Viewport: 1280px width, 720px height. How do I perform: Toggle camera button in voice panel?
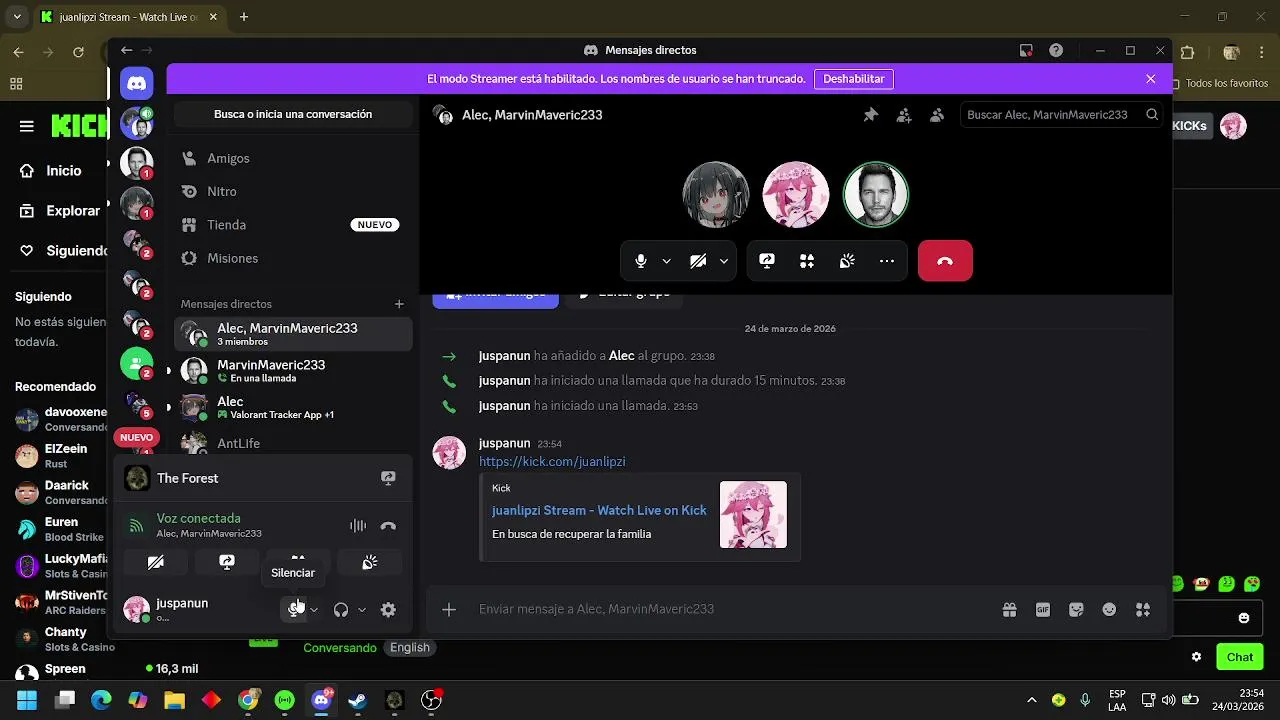[x=155, y=562]
